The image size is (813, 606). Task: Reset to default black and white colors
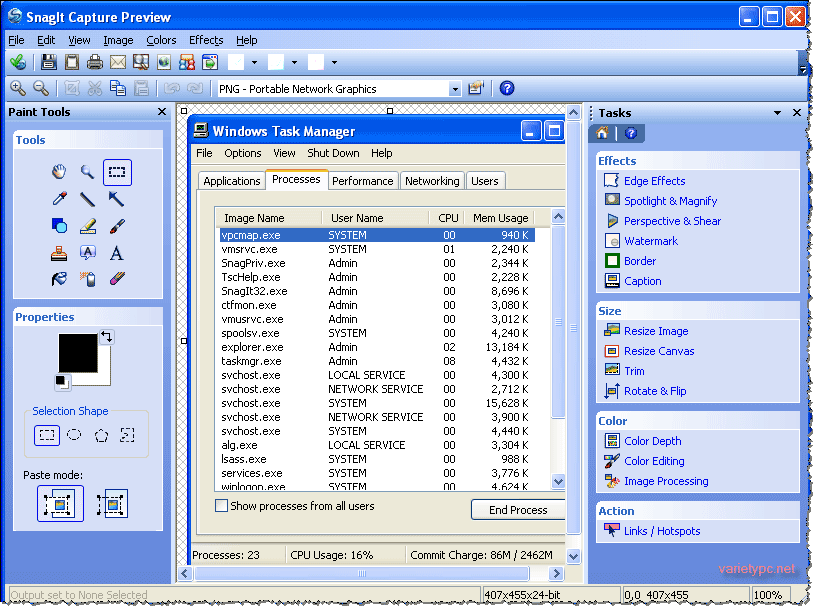pyautogui.click(x=62, y=382)
